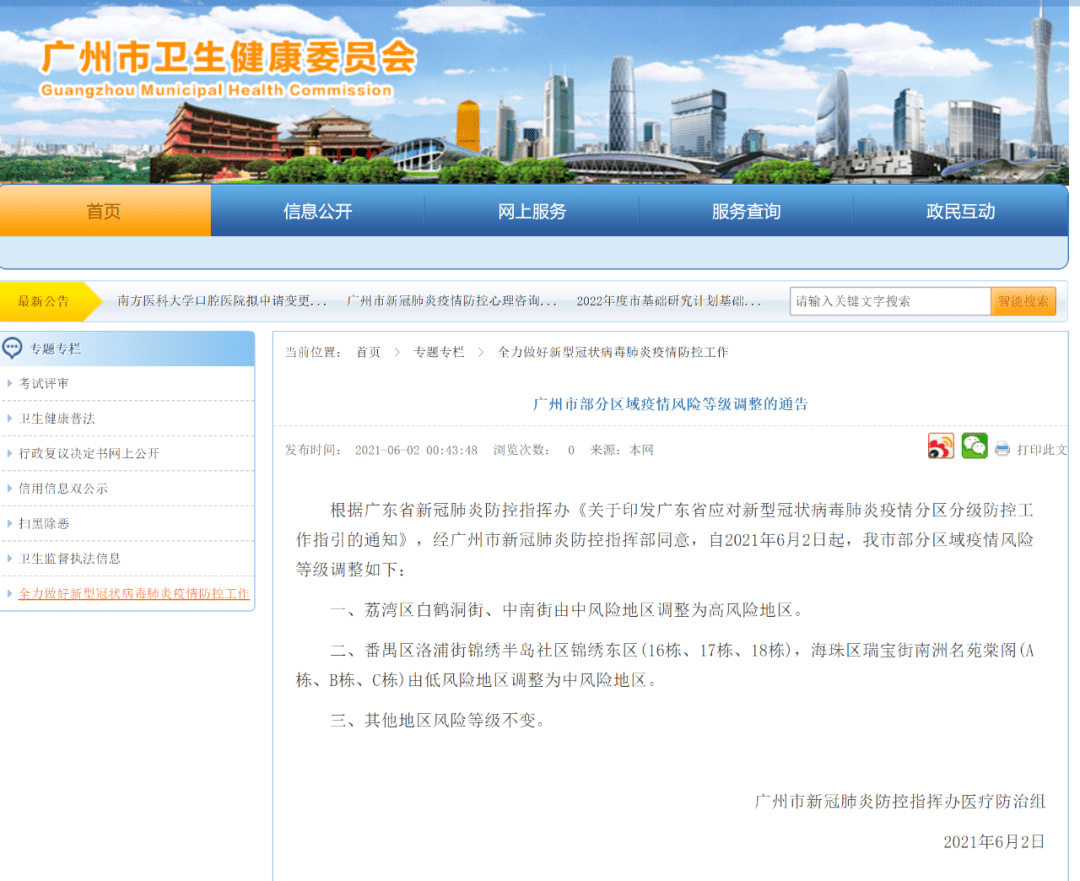Click the arrow badge beside 最新公告
This screenshot has width=1080, height=881.
point(88,299)
